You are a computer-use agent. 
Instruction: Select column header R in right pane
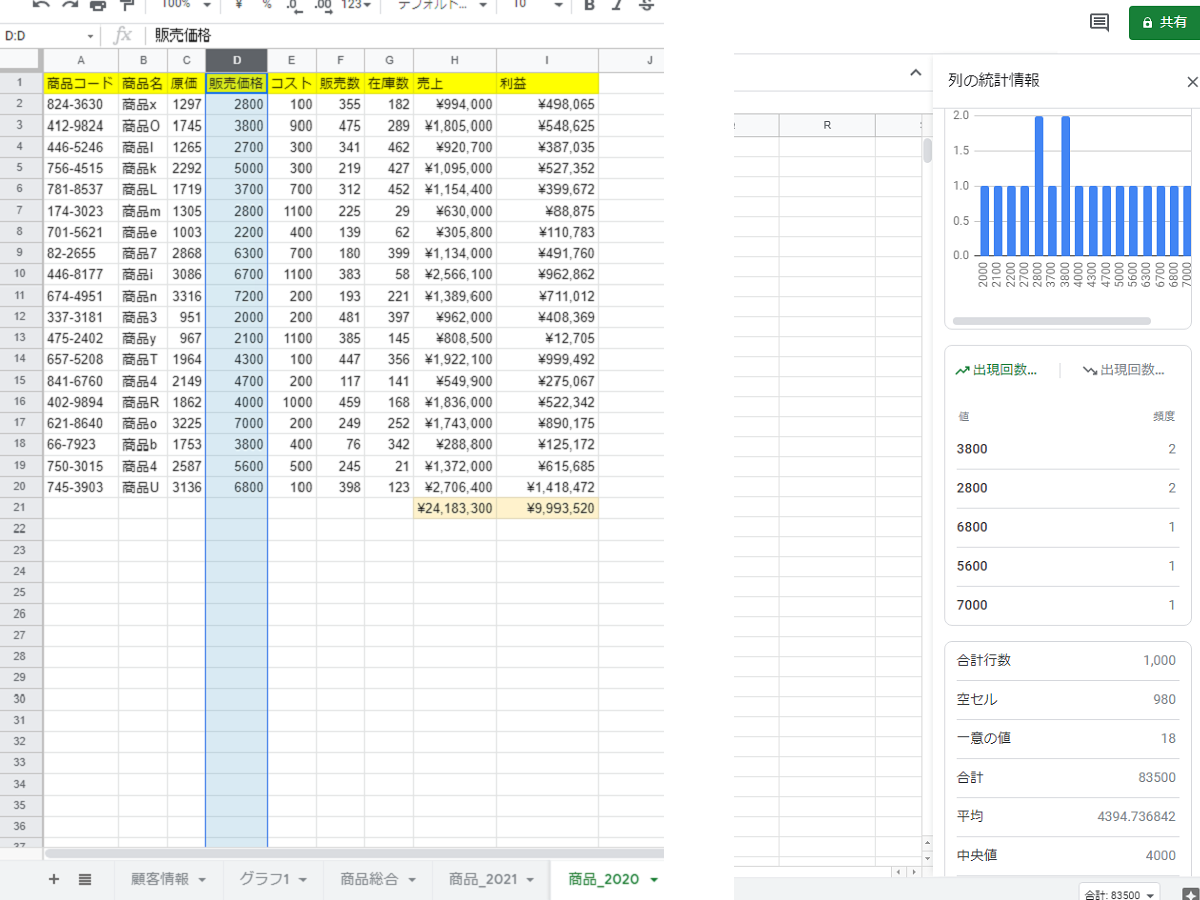coord(827,125)
